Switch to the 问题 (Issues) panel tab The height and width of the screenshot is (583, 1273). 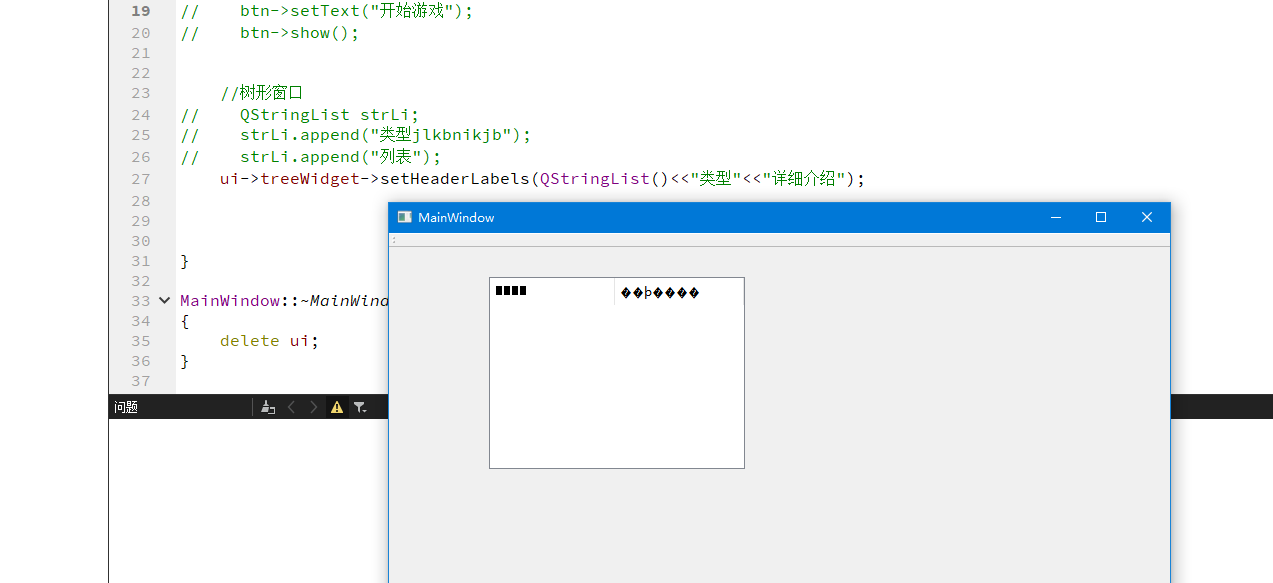pos(125,407)
